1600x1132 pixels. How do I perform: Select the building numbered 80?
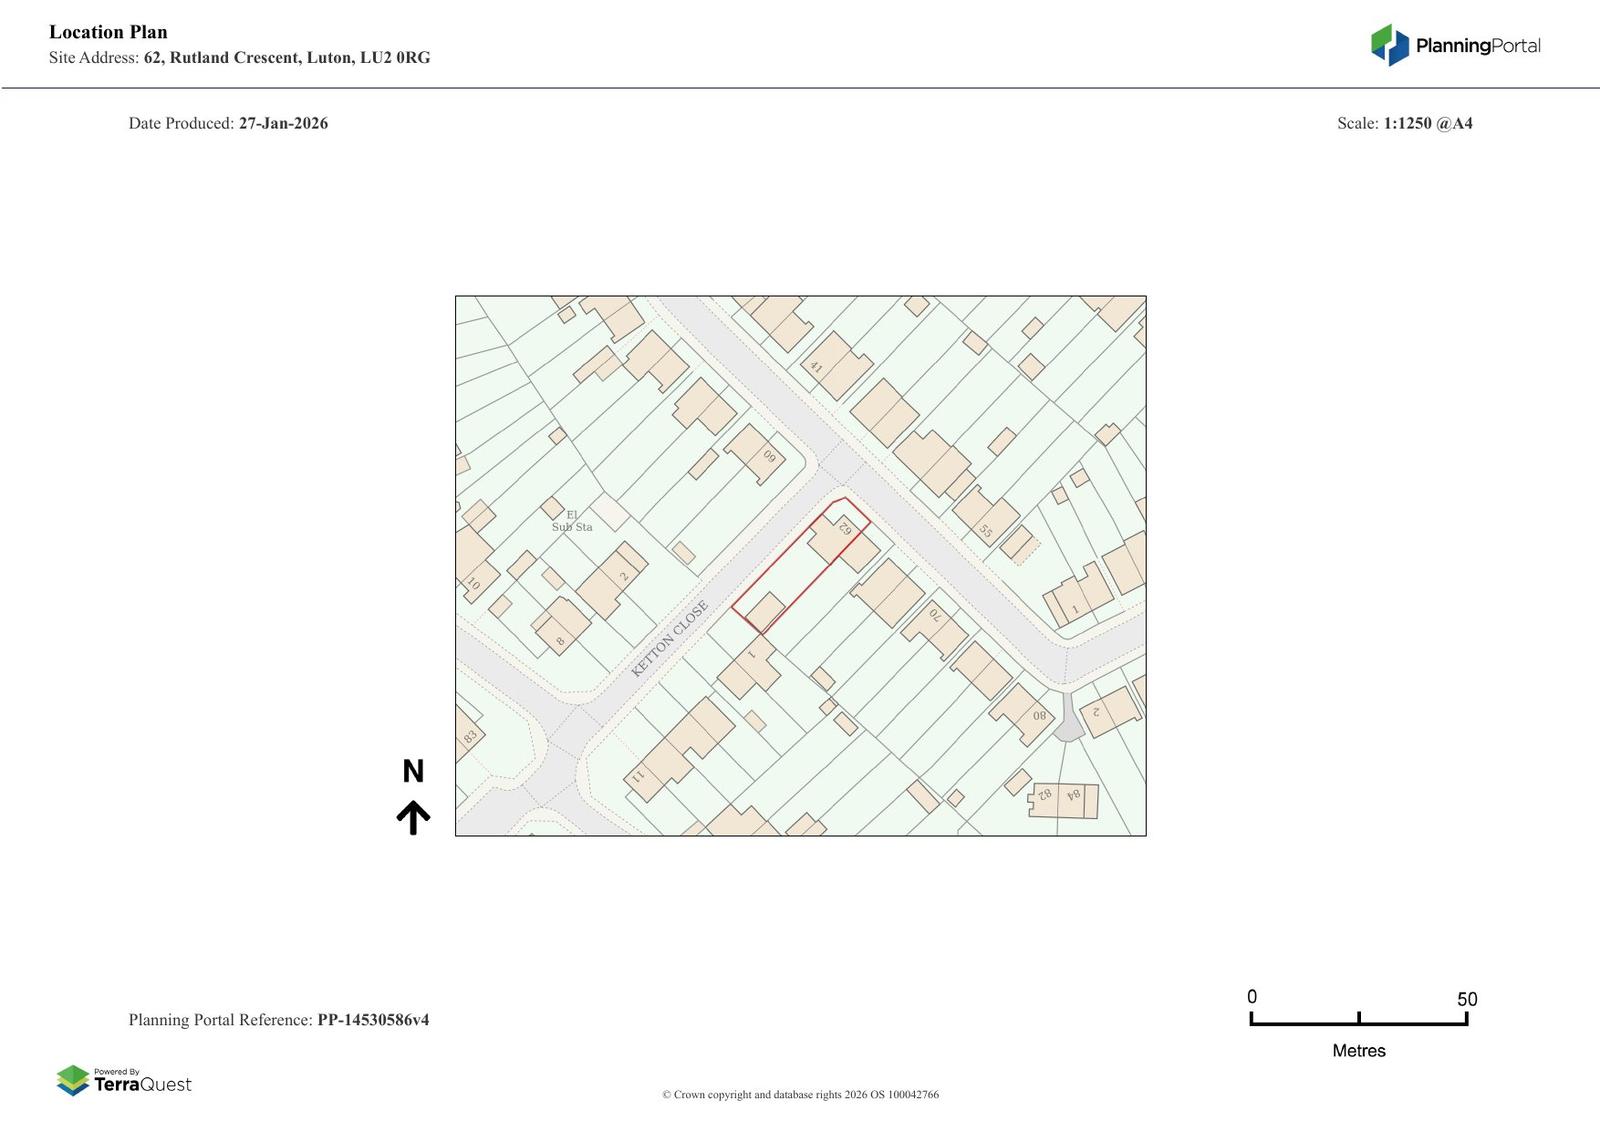1024,712
